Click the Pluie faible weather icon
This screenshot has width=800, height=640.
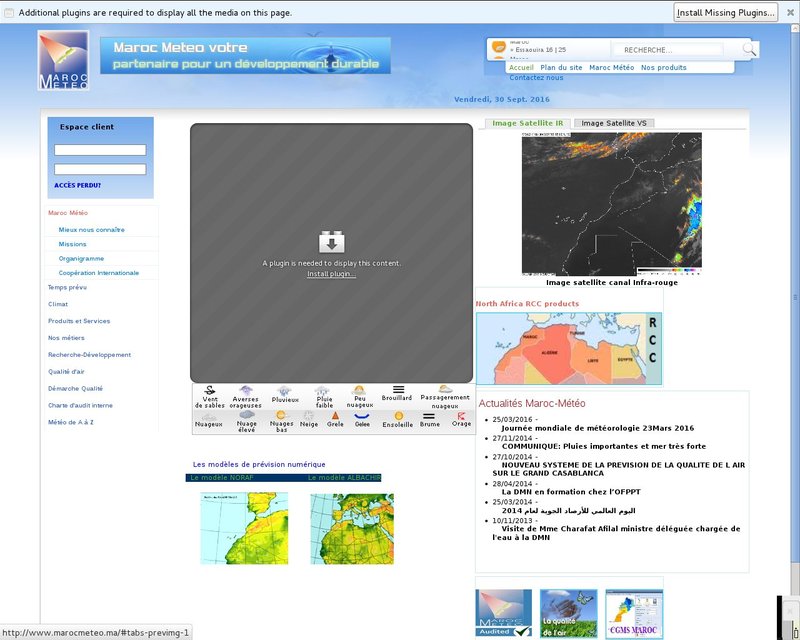[322, 391]
